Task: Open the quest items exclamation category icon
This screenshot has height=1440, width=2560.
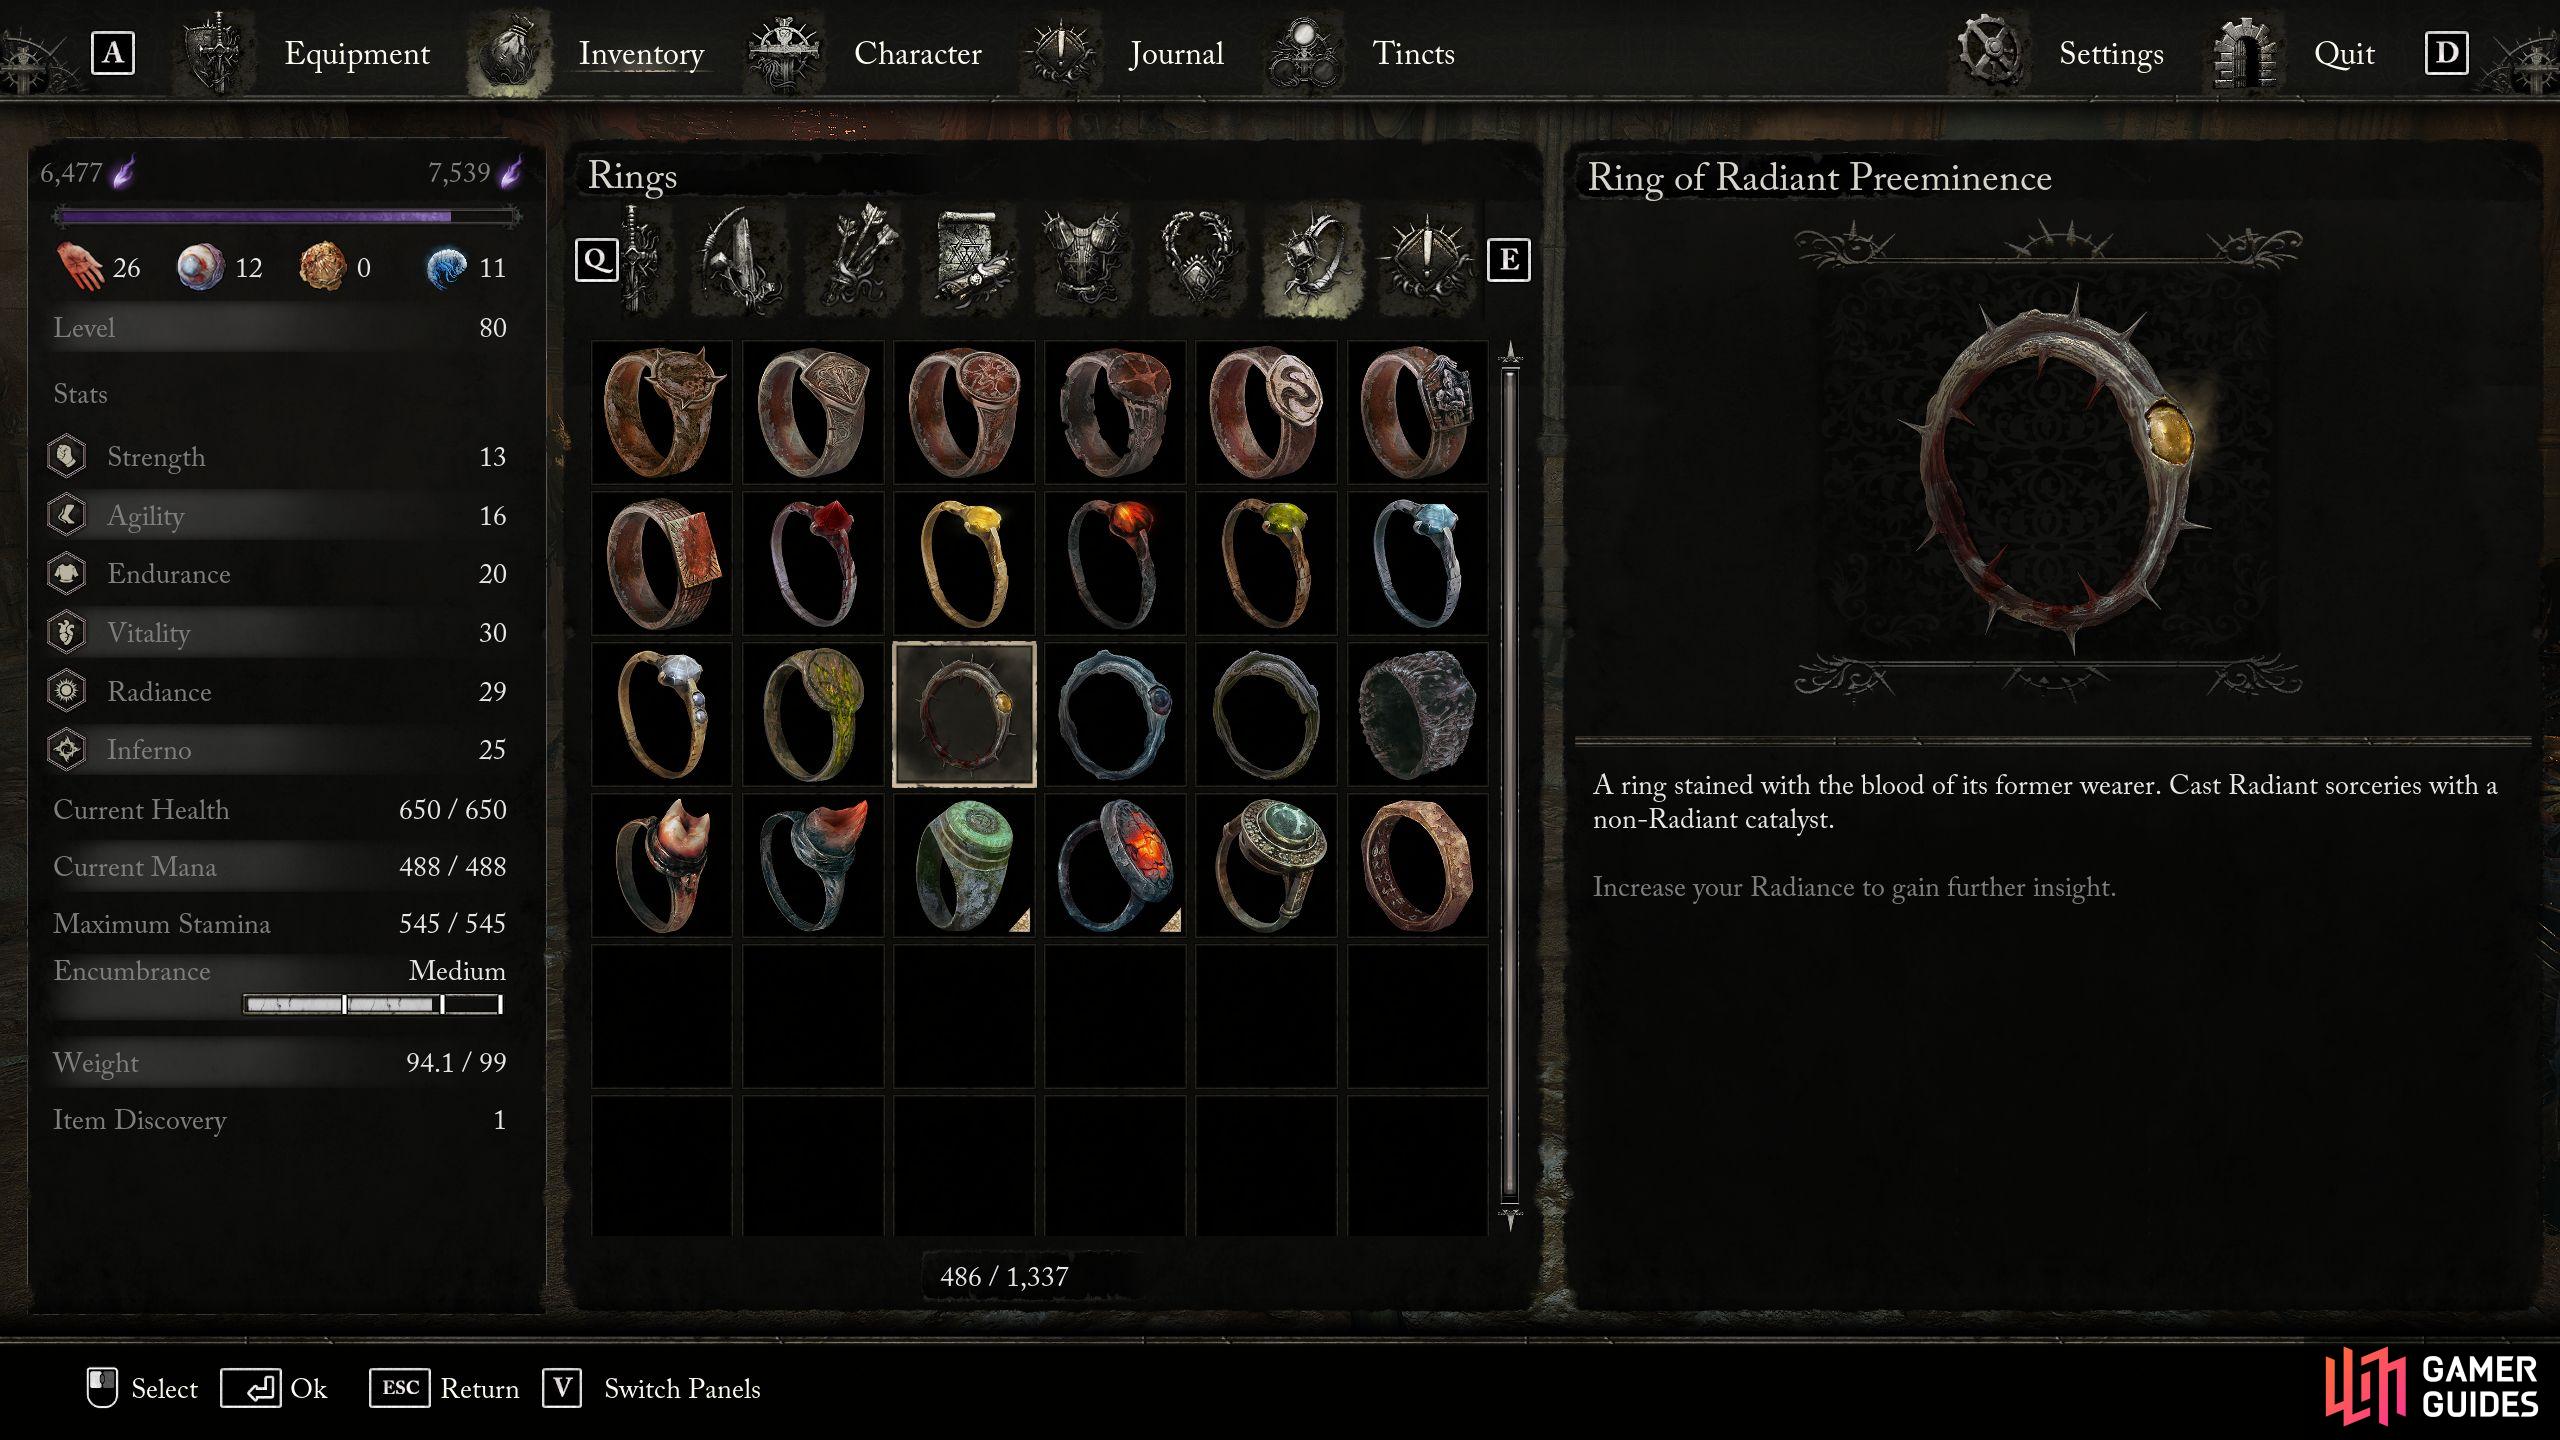Action: pos(1425,259)
